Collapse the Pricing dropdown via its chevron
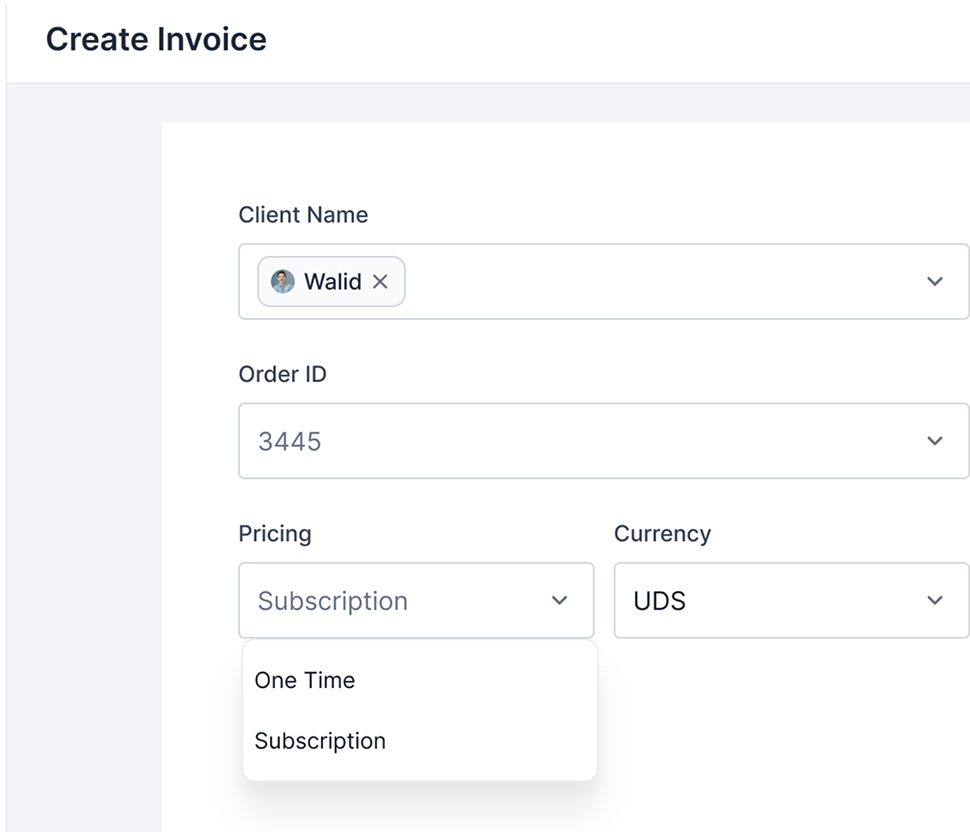The height and width of the screenshot is (832, 970). (x=559, y=601)
